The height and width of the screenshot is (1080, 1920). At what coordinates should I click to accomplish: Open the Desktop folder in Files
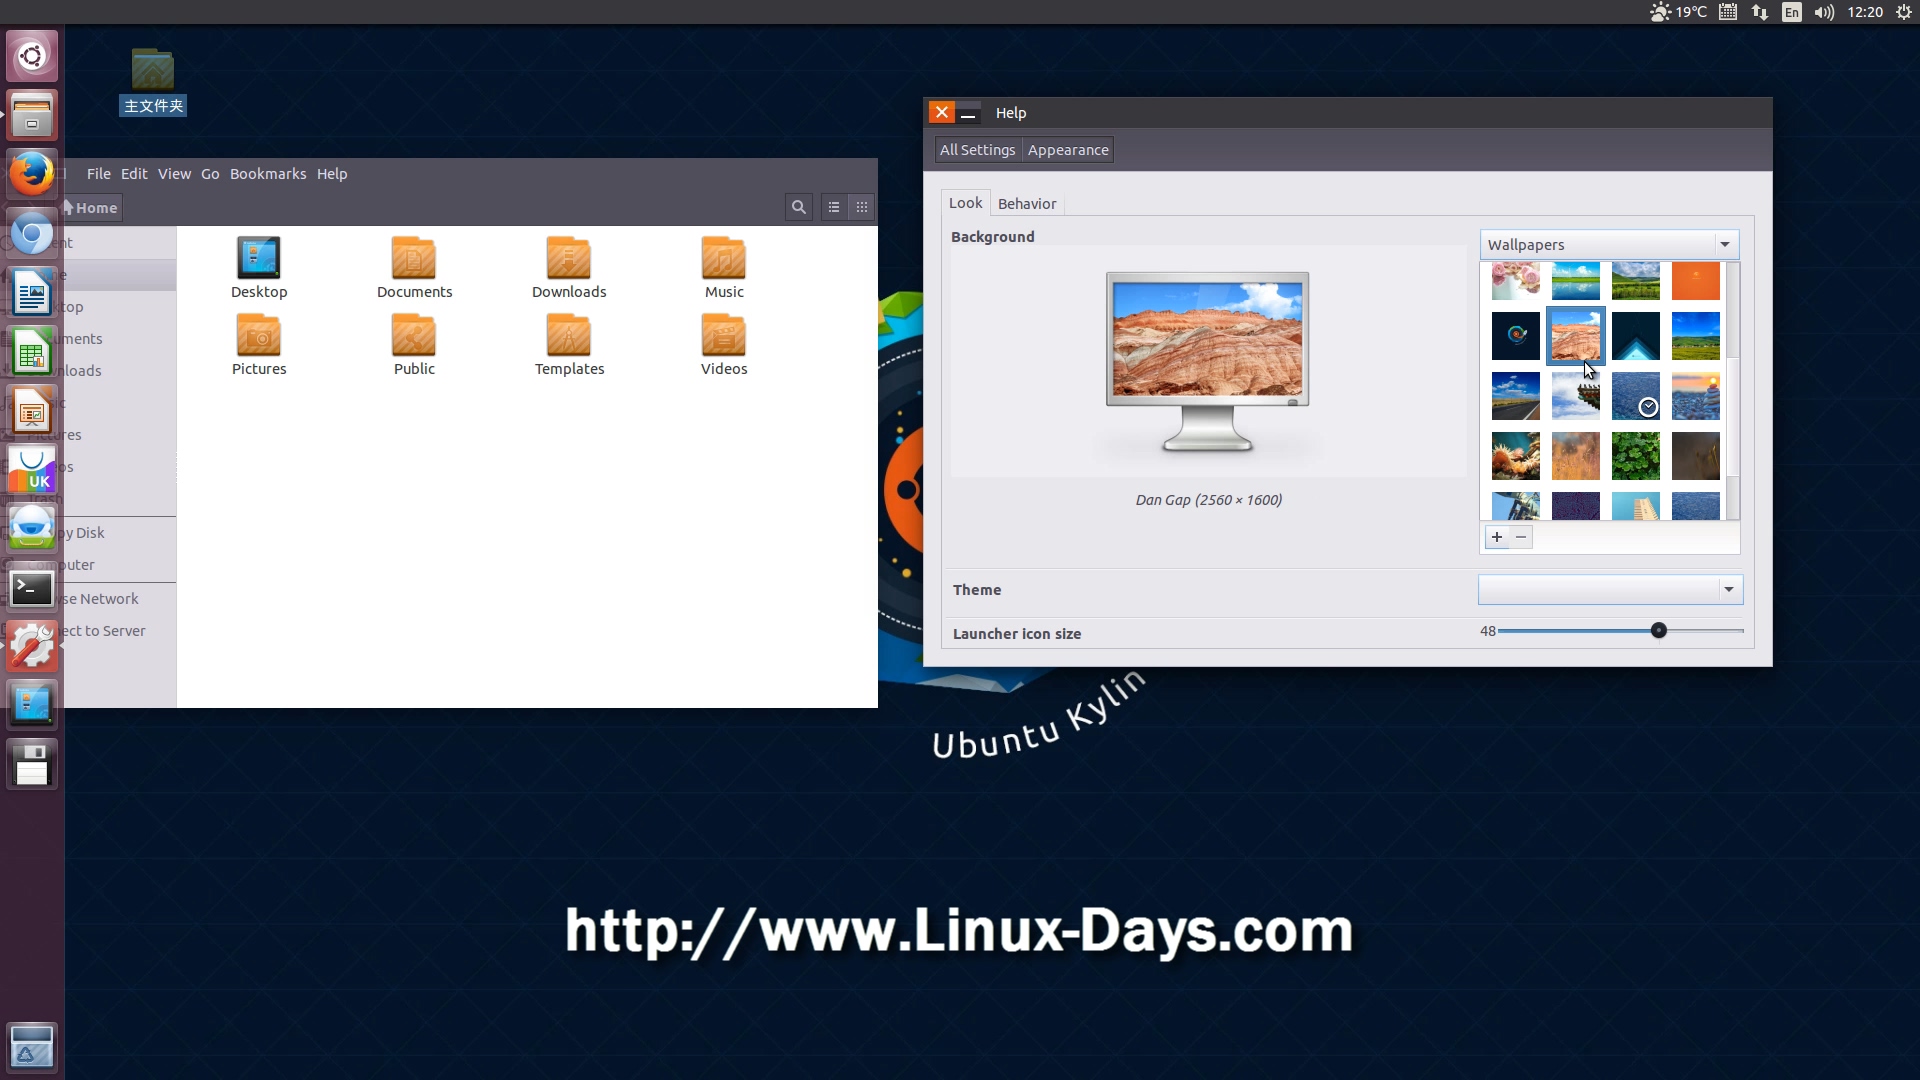259,268
